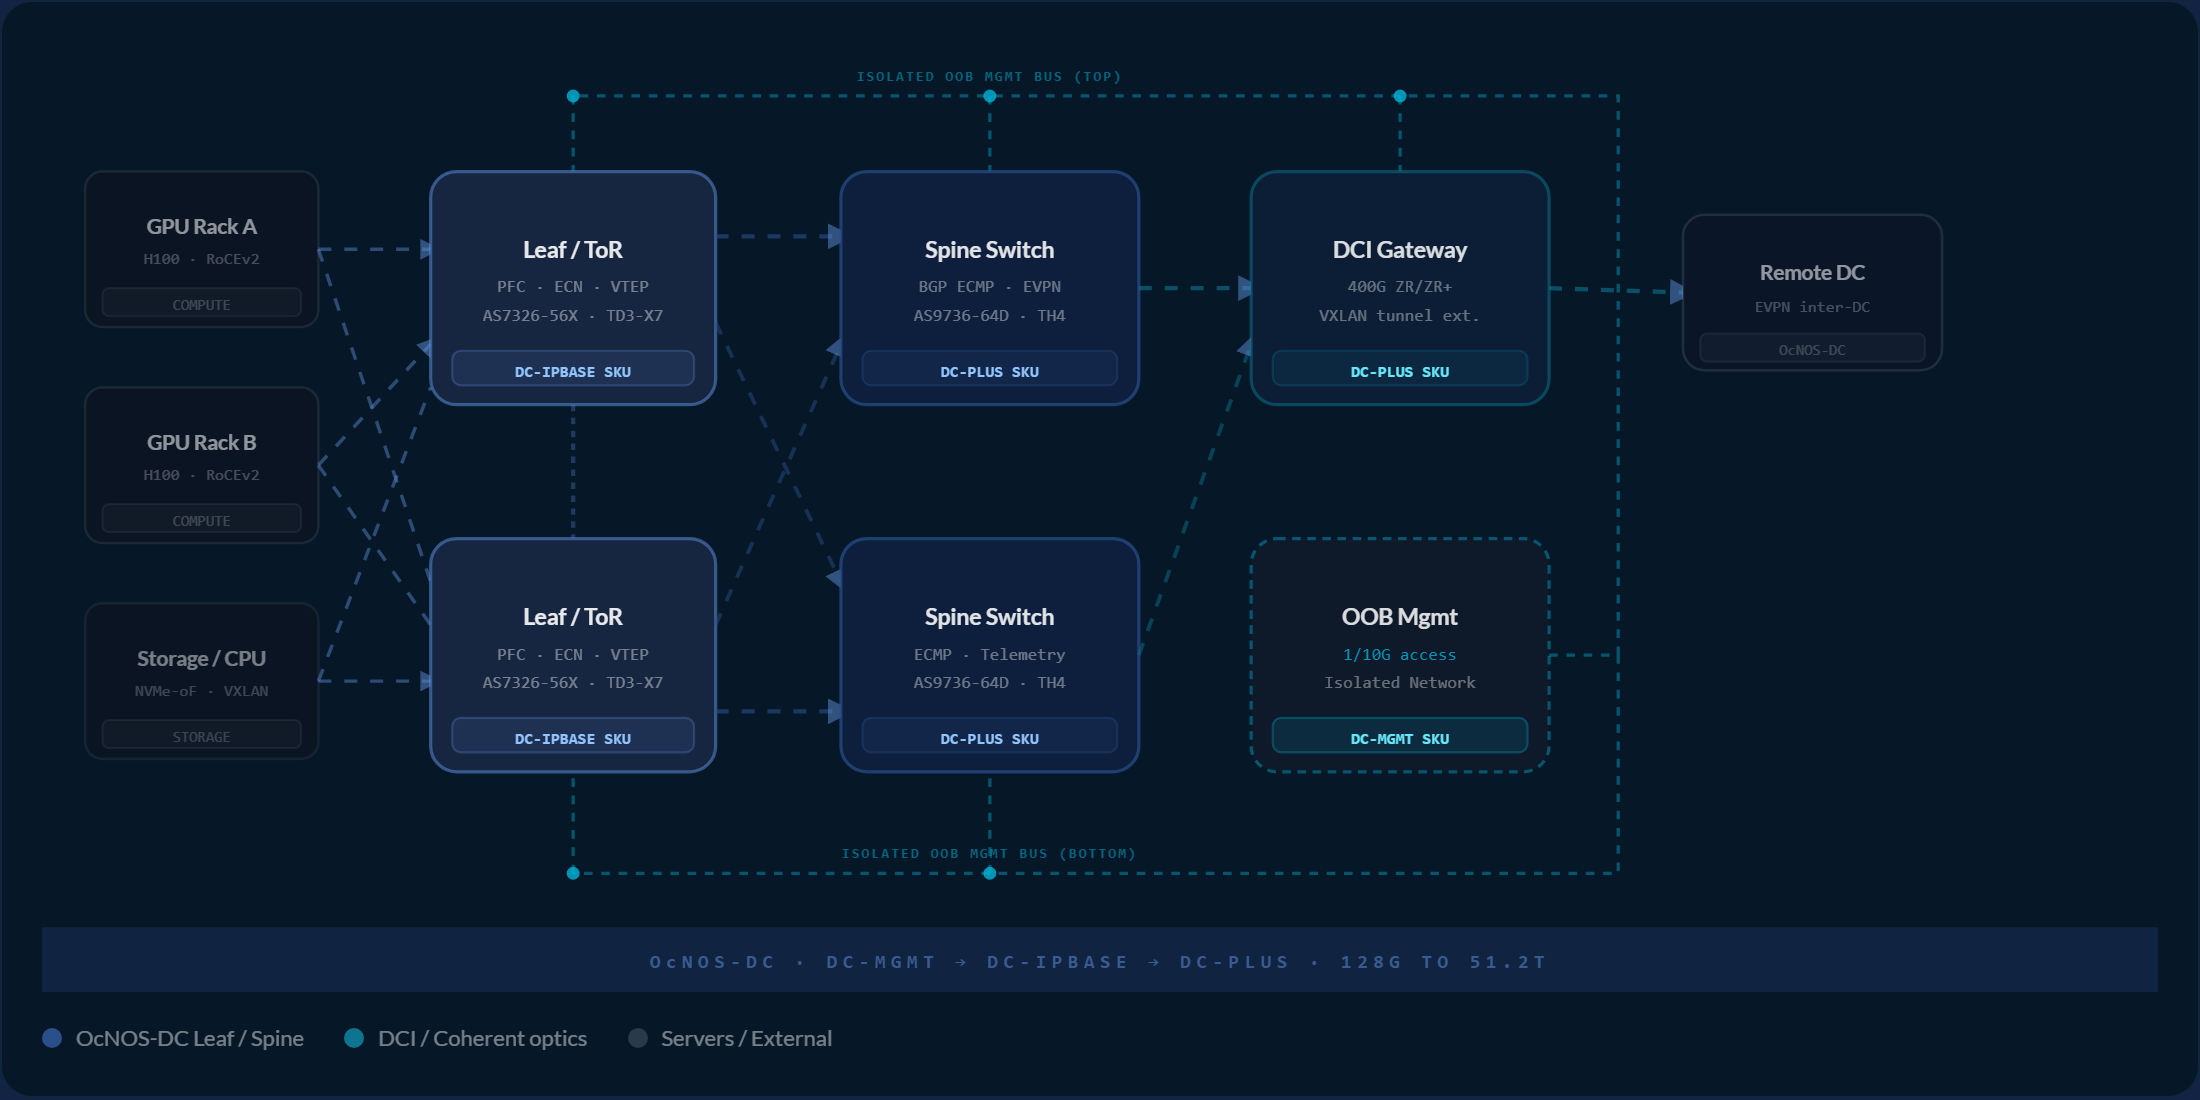2200x1100 pixels.
Task: Click the COMPUTE badge in GPU Rack A
Action: click(201, 303)
